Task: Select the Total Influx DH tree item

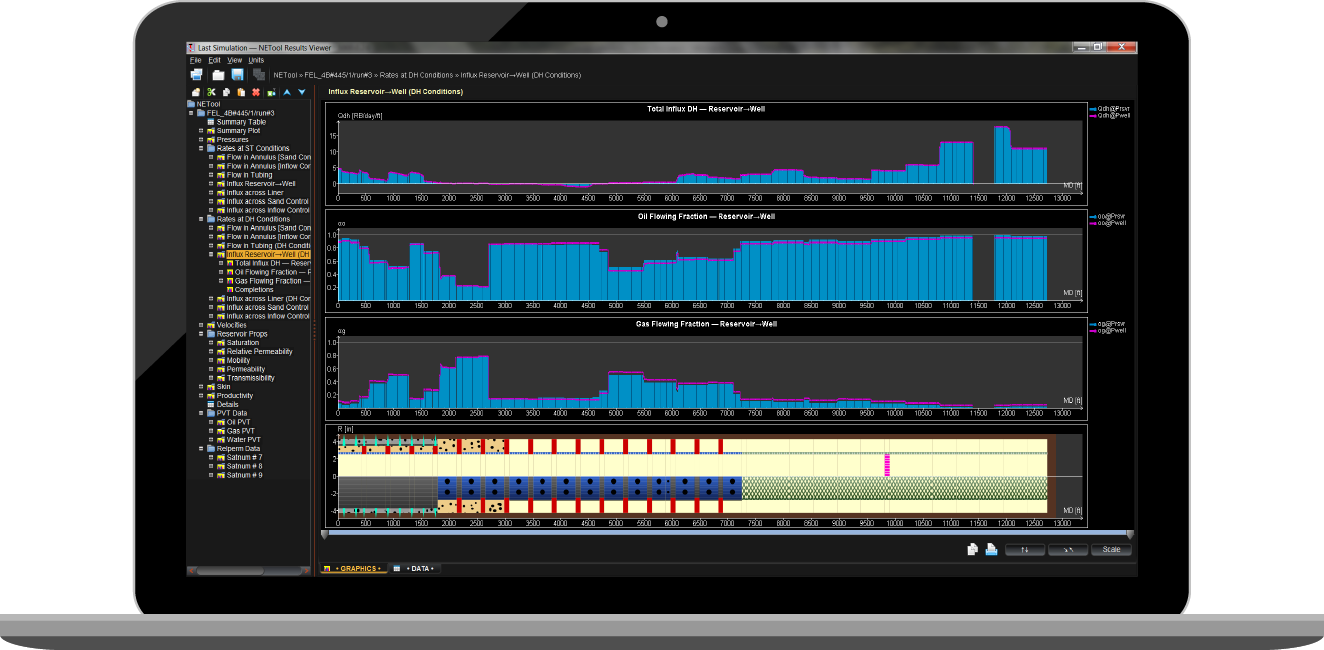Action: coord(273,263)
